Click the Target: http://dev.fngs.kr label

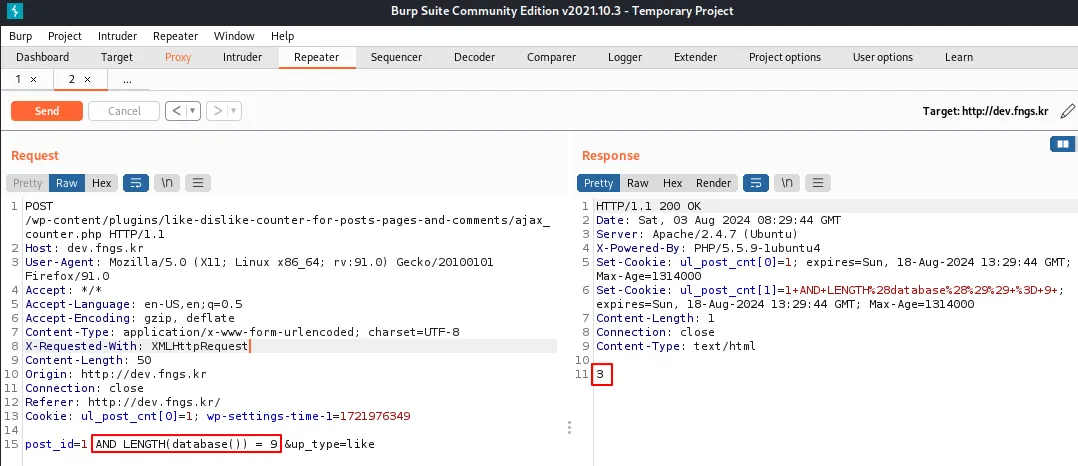pyautogui.click(x=985, y=111)
